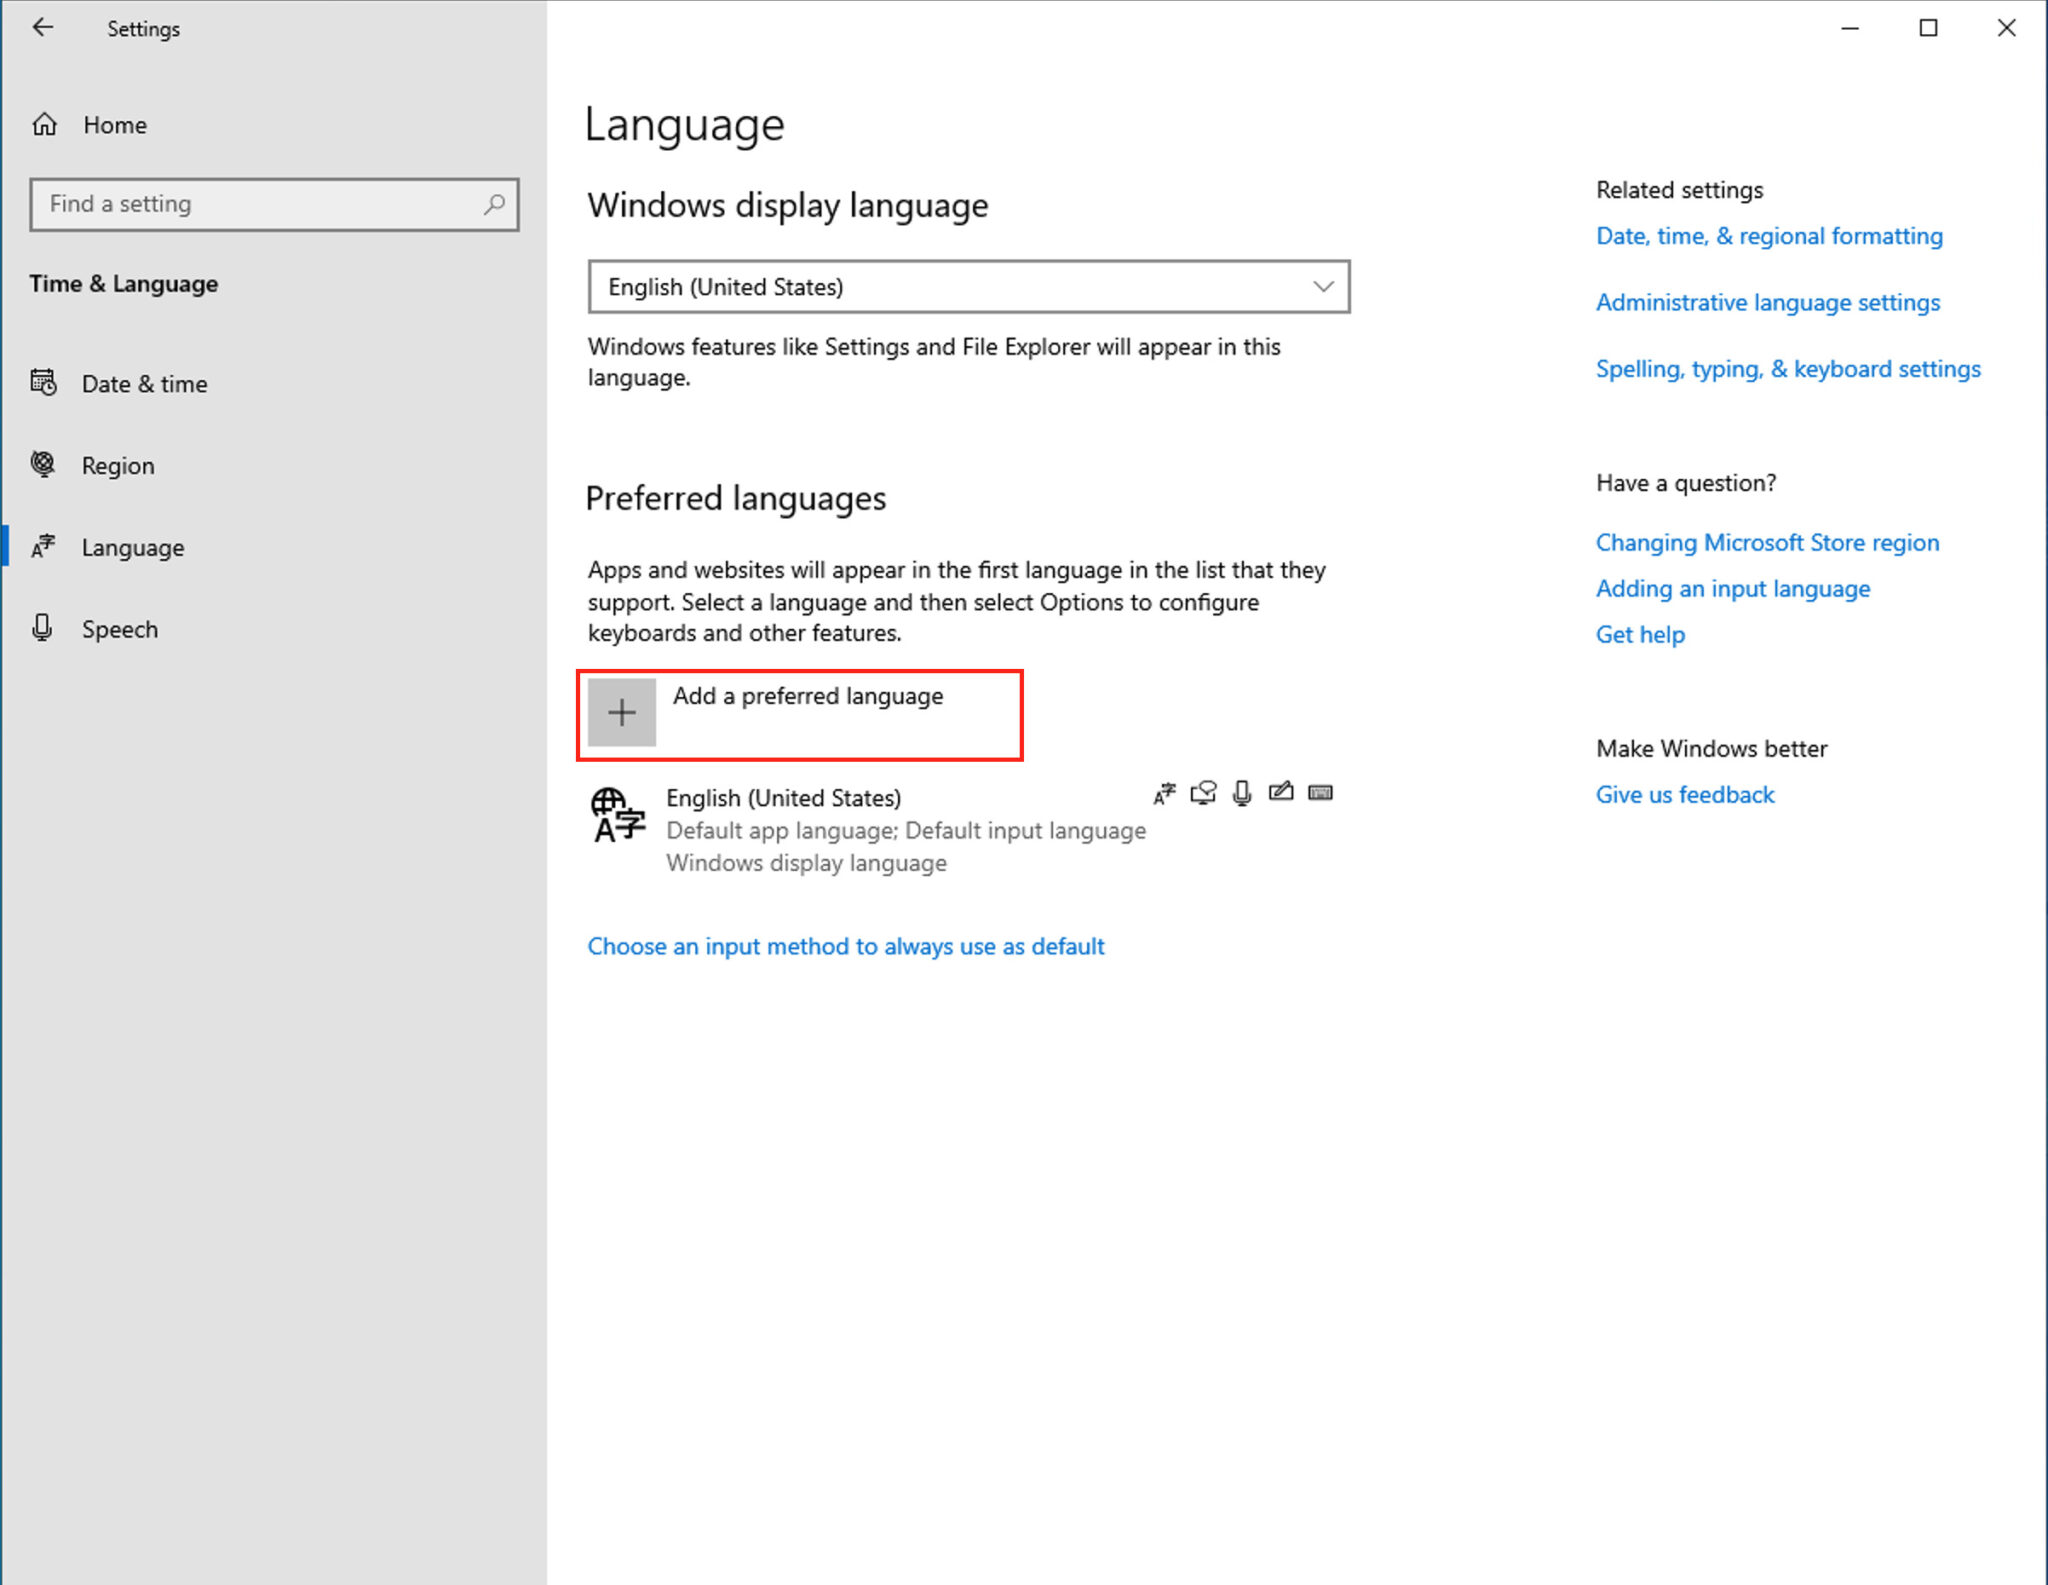Screen dimensions: 2048x1585
Task: Click the magnifier icon in the search box
Action: point(494,204)
